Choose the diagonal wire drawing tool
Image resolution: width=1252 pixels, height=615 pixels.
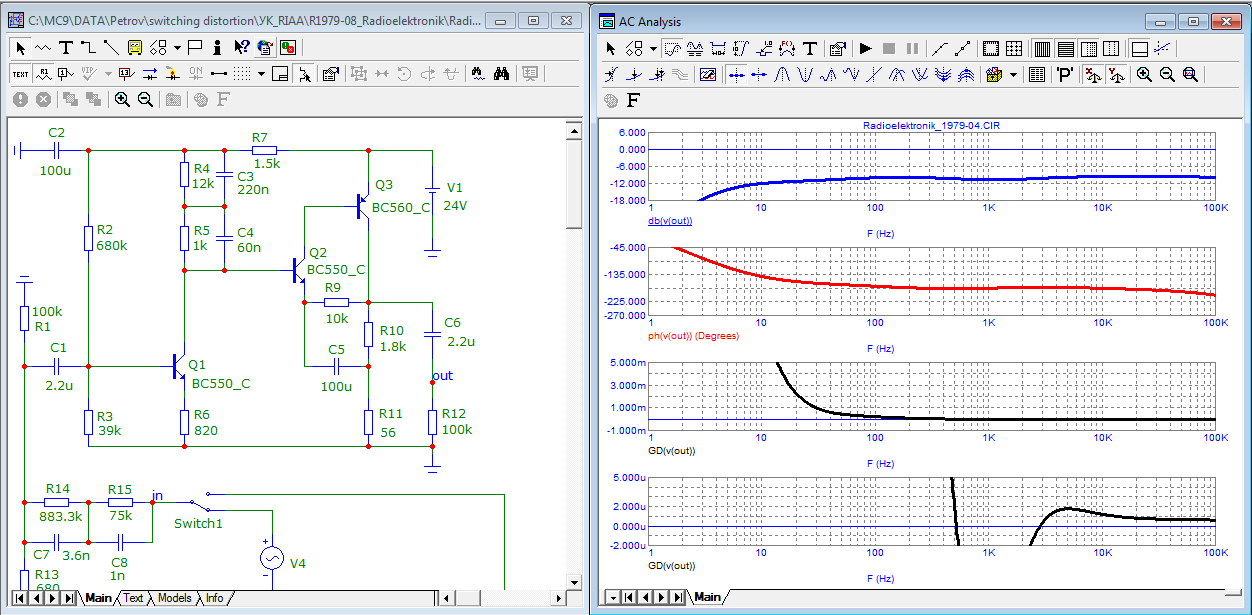coord(110,47)
